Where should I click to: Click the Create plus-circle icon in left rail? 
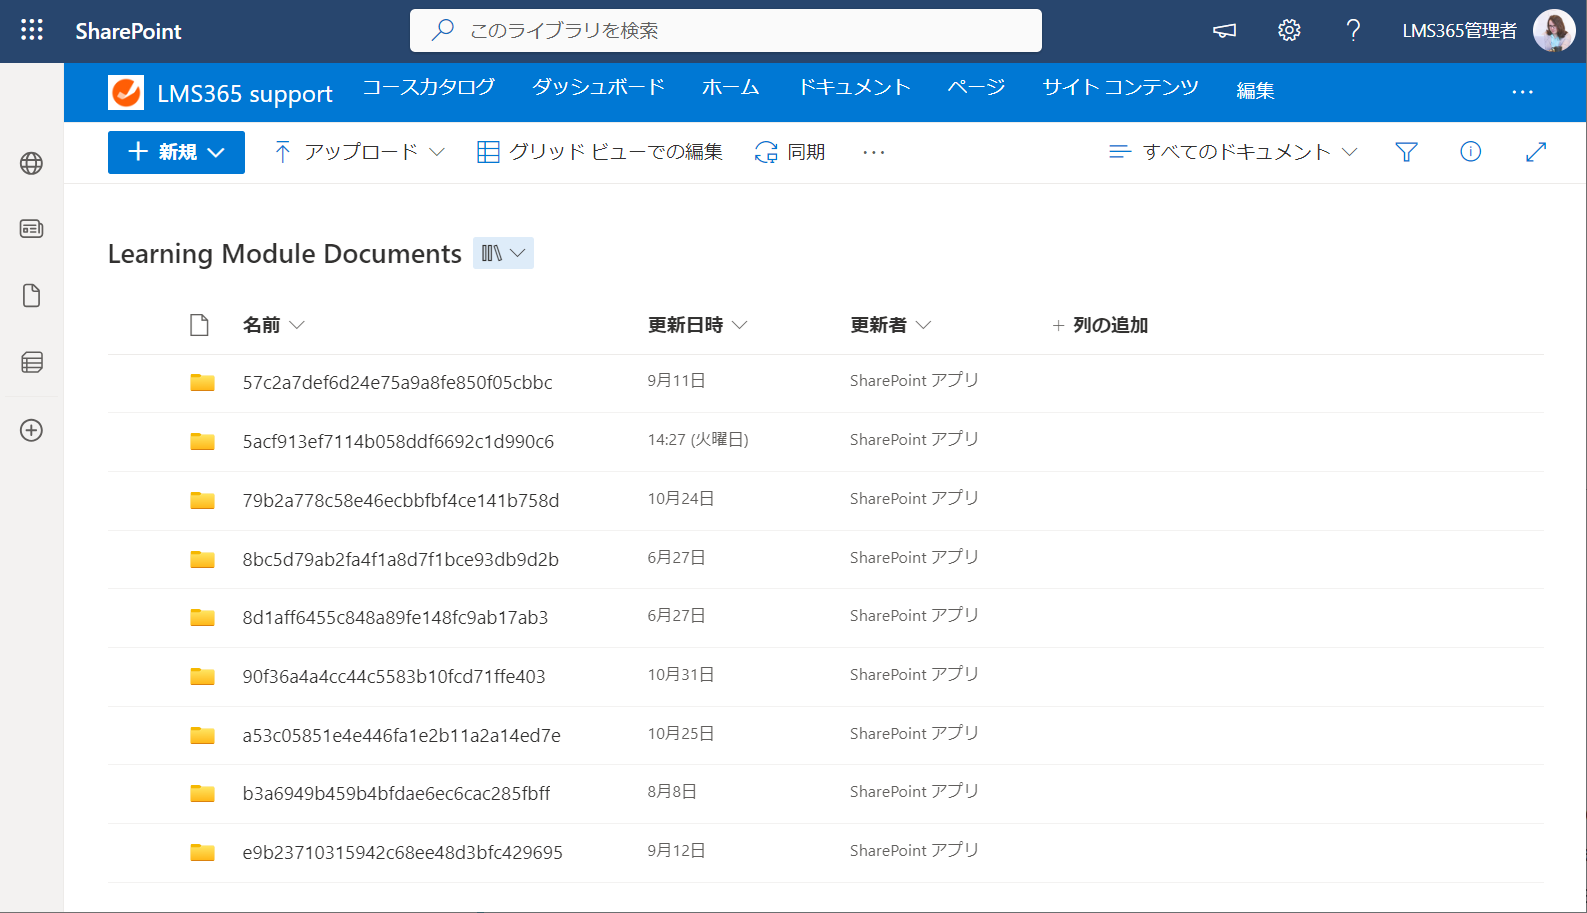pyautogui.click(x=31, y=430)
